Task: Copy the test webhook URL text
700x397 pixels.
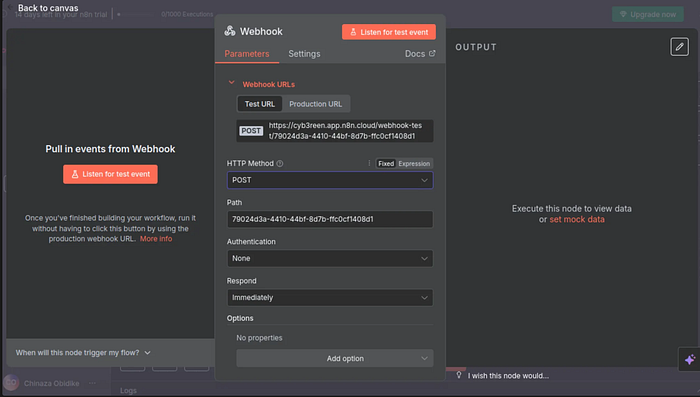Action: click(345, 131)
